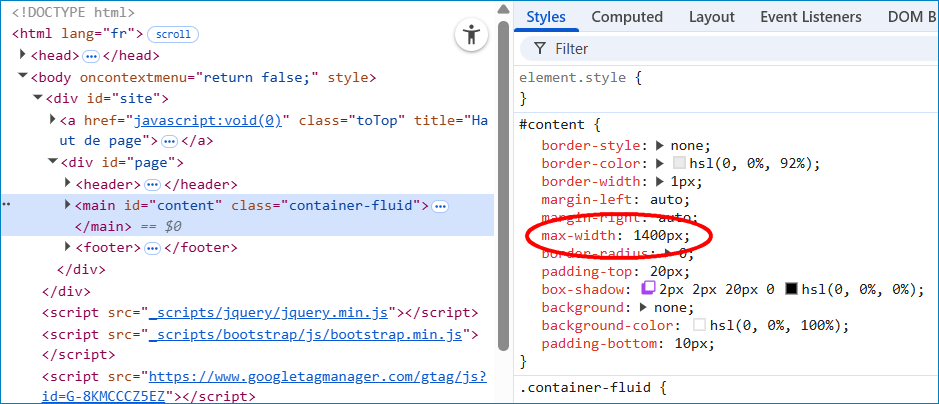Open the box-shadow editor purple icon
Viewport: 939px width, 404px height.
tap(649, 289)
